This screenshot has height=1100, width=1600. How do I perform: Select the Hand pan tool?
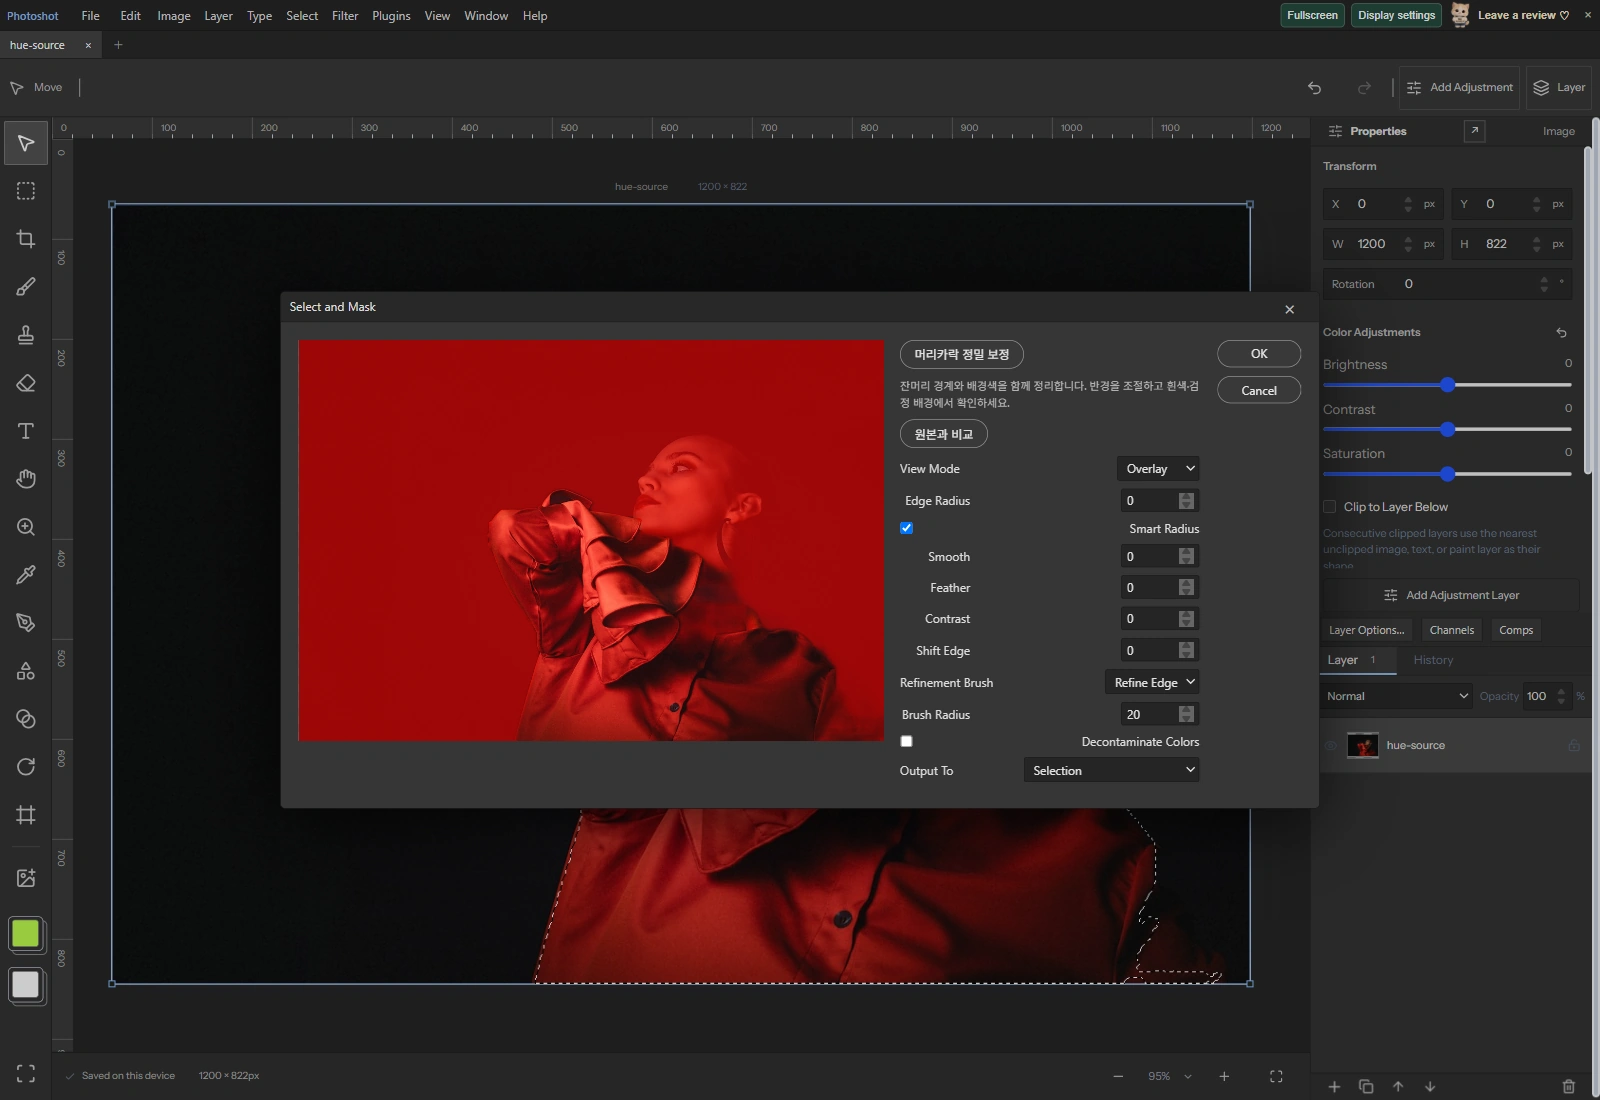pyautogui.click(x=26, y=479)
